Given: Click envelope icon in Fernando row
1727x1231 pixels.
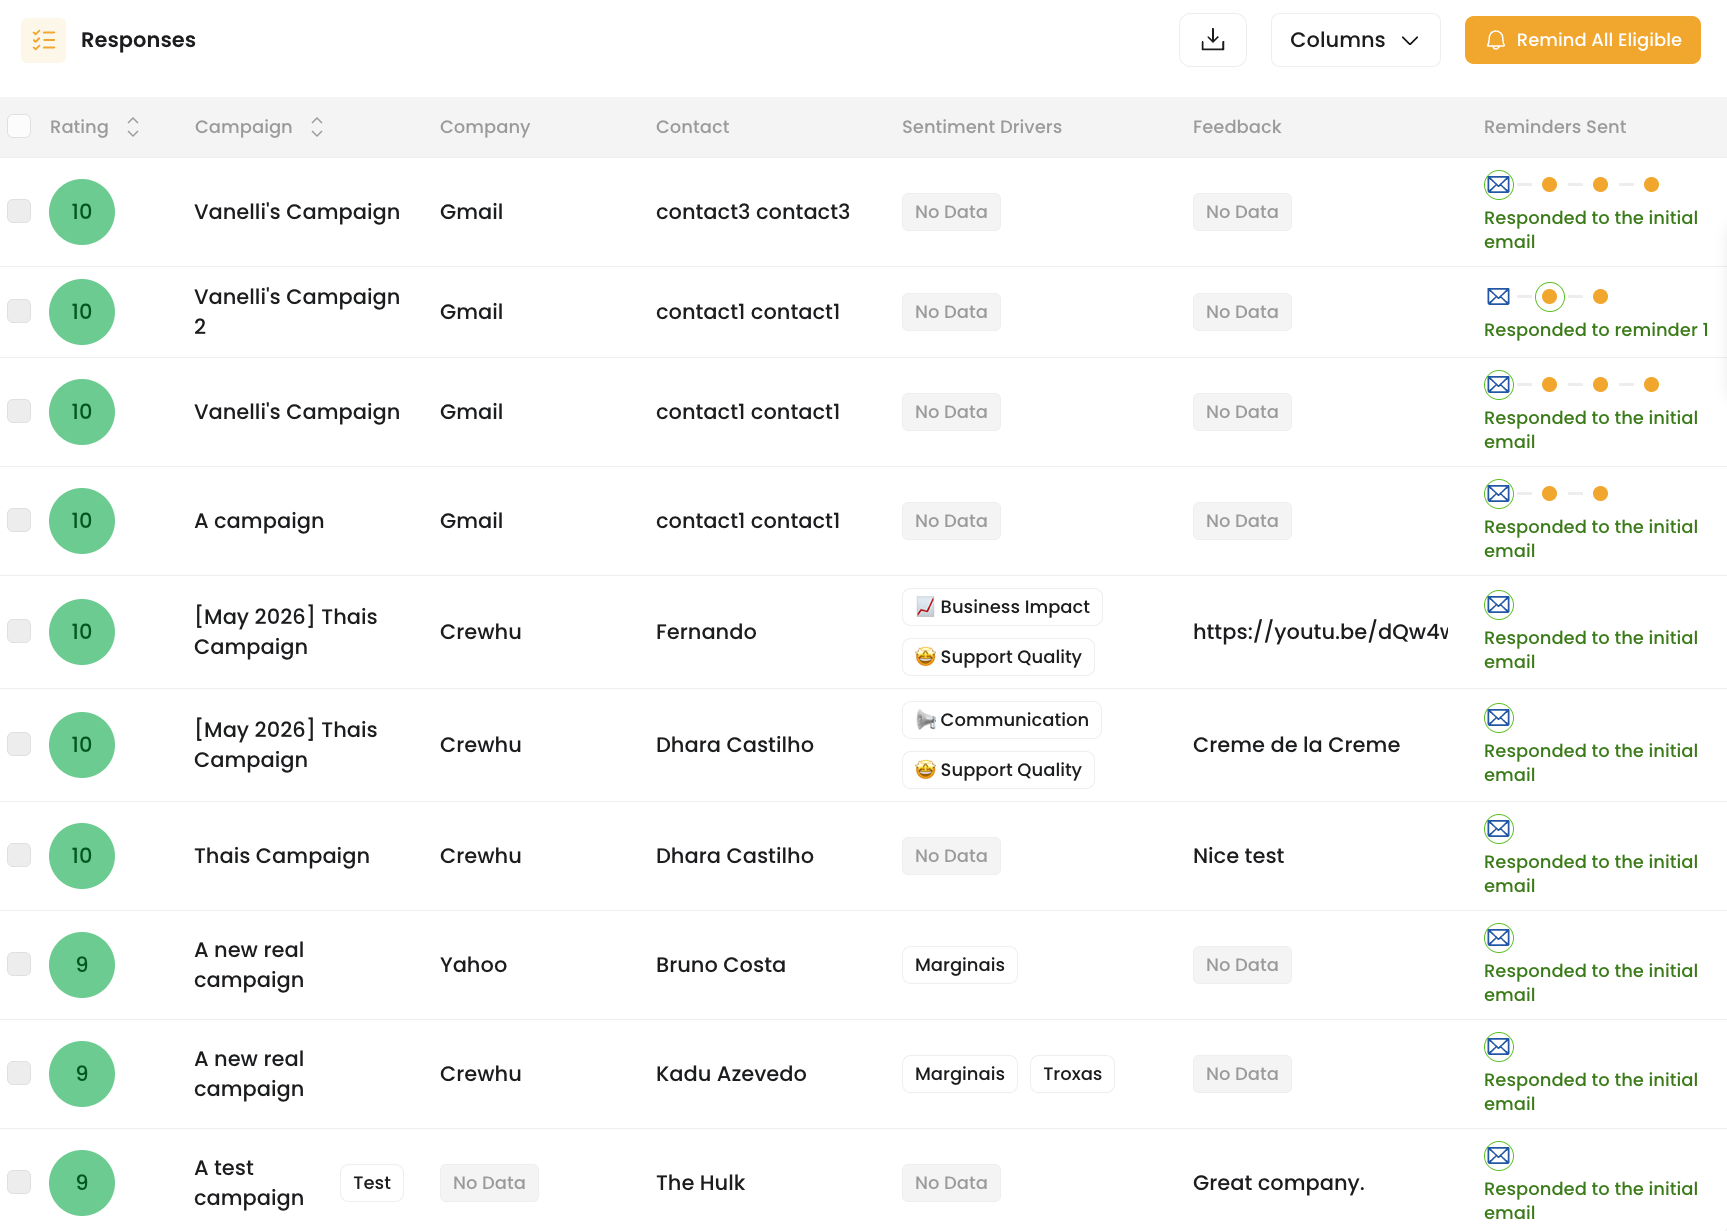Looking at the screenshot, I should pyautogui.click(x=1498, y=605).
